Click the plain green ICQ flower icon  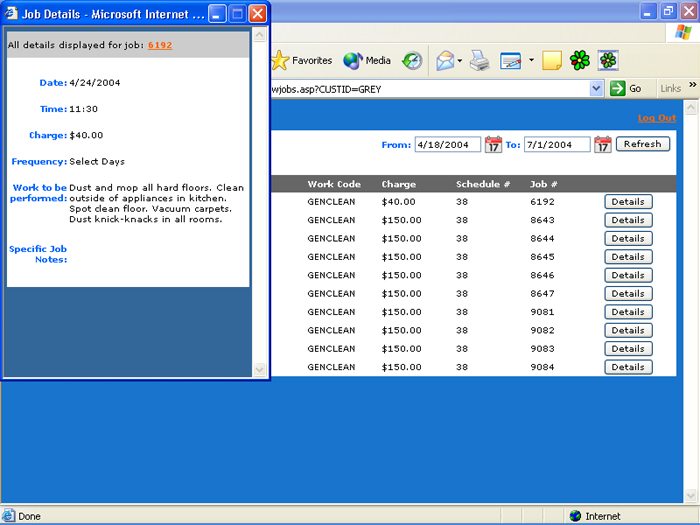point(579,60)
